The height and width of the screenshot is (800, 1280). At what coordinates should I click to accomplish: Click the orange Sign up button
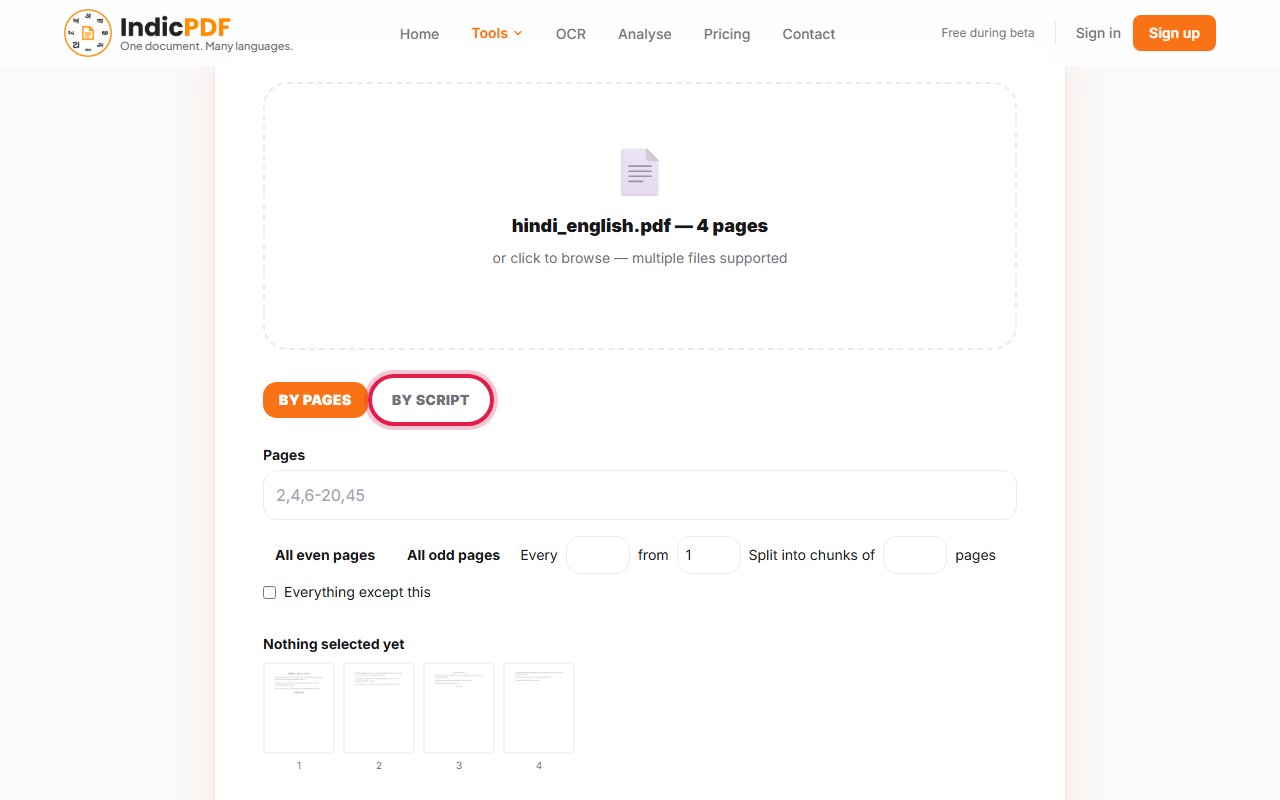point(1174,33)
